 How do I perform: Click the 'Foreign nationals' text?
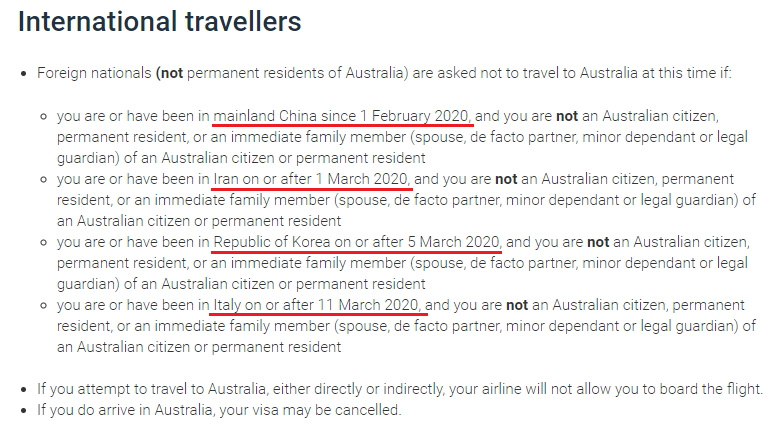click(x=94, y=73)
